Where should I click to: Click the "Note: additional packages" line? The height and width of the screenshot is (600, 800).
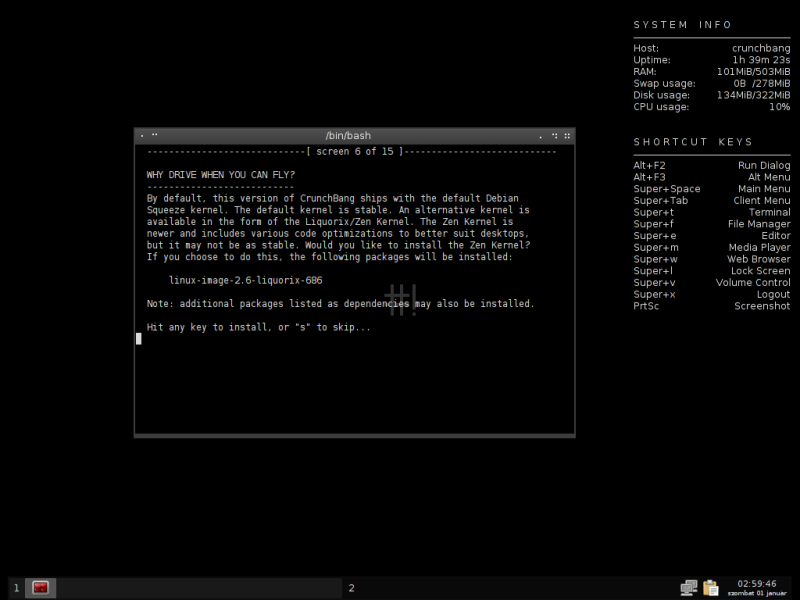(x=340, y=304)
